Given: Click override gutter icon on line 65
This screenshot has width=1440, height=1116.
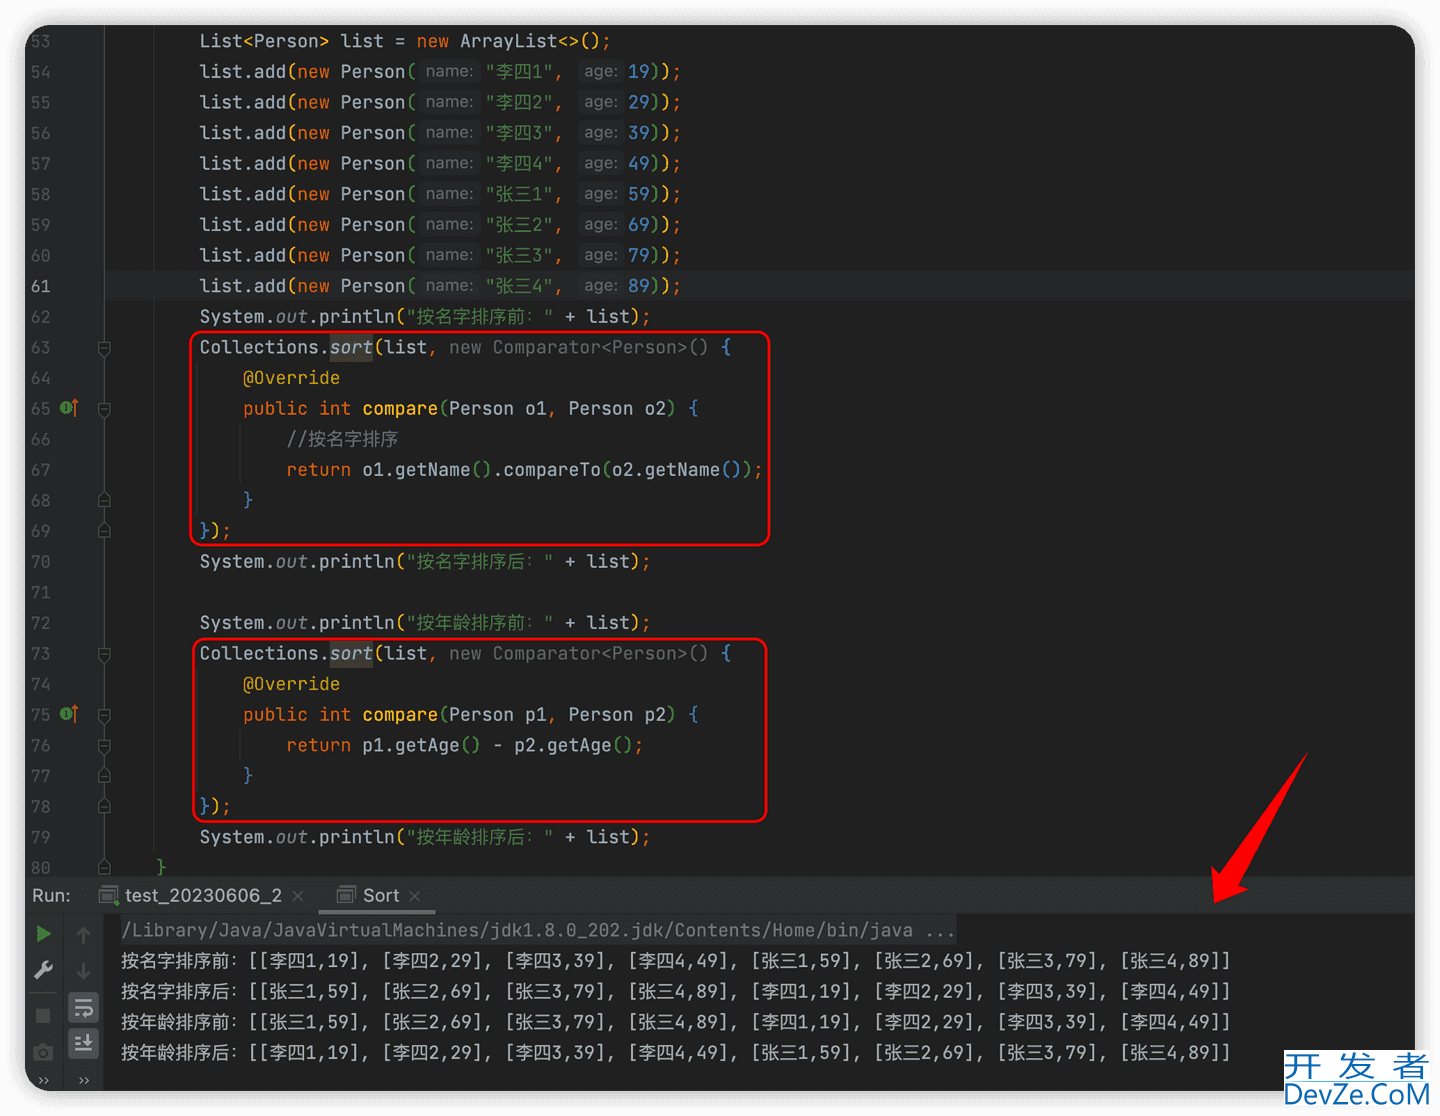Looking at the screenshot, I should pos(69,408).
